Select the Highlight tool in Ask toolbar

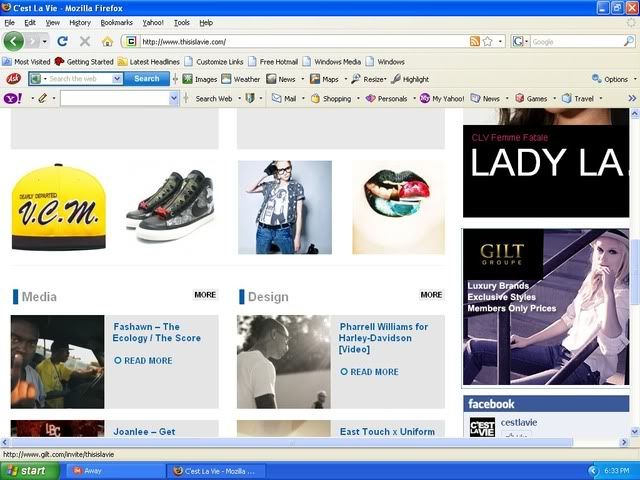[410, 79]
